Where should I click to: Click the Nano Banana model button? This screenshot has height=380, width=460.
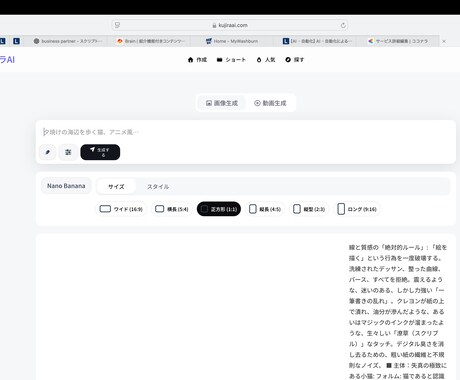point(66,186)
